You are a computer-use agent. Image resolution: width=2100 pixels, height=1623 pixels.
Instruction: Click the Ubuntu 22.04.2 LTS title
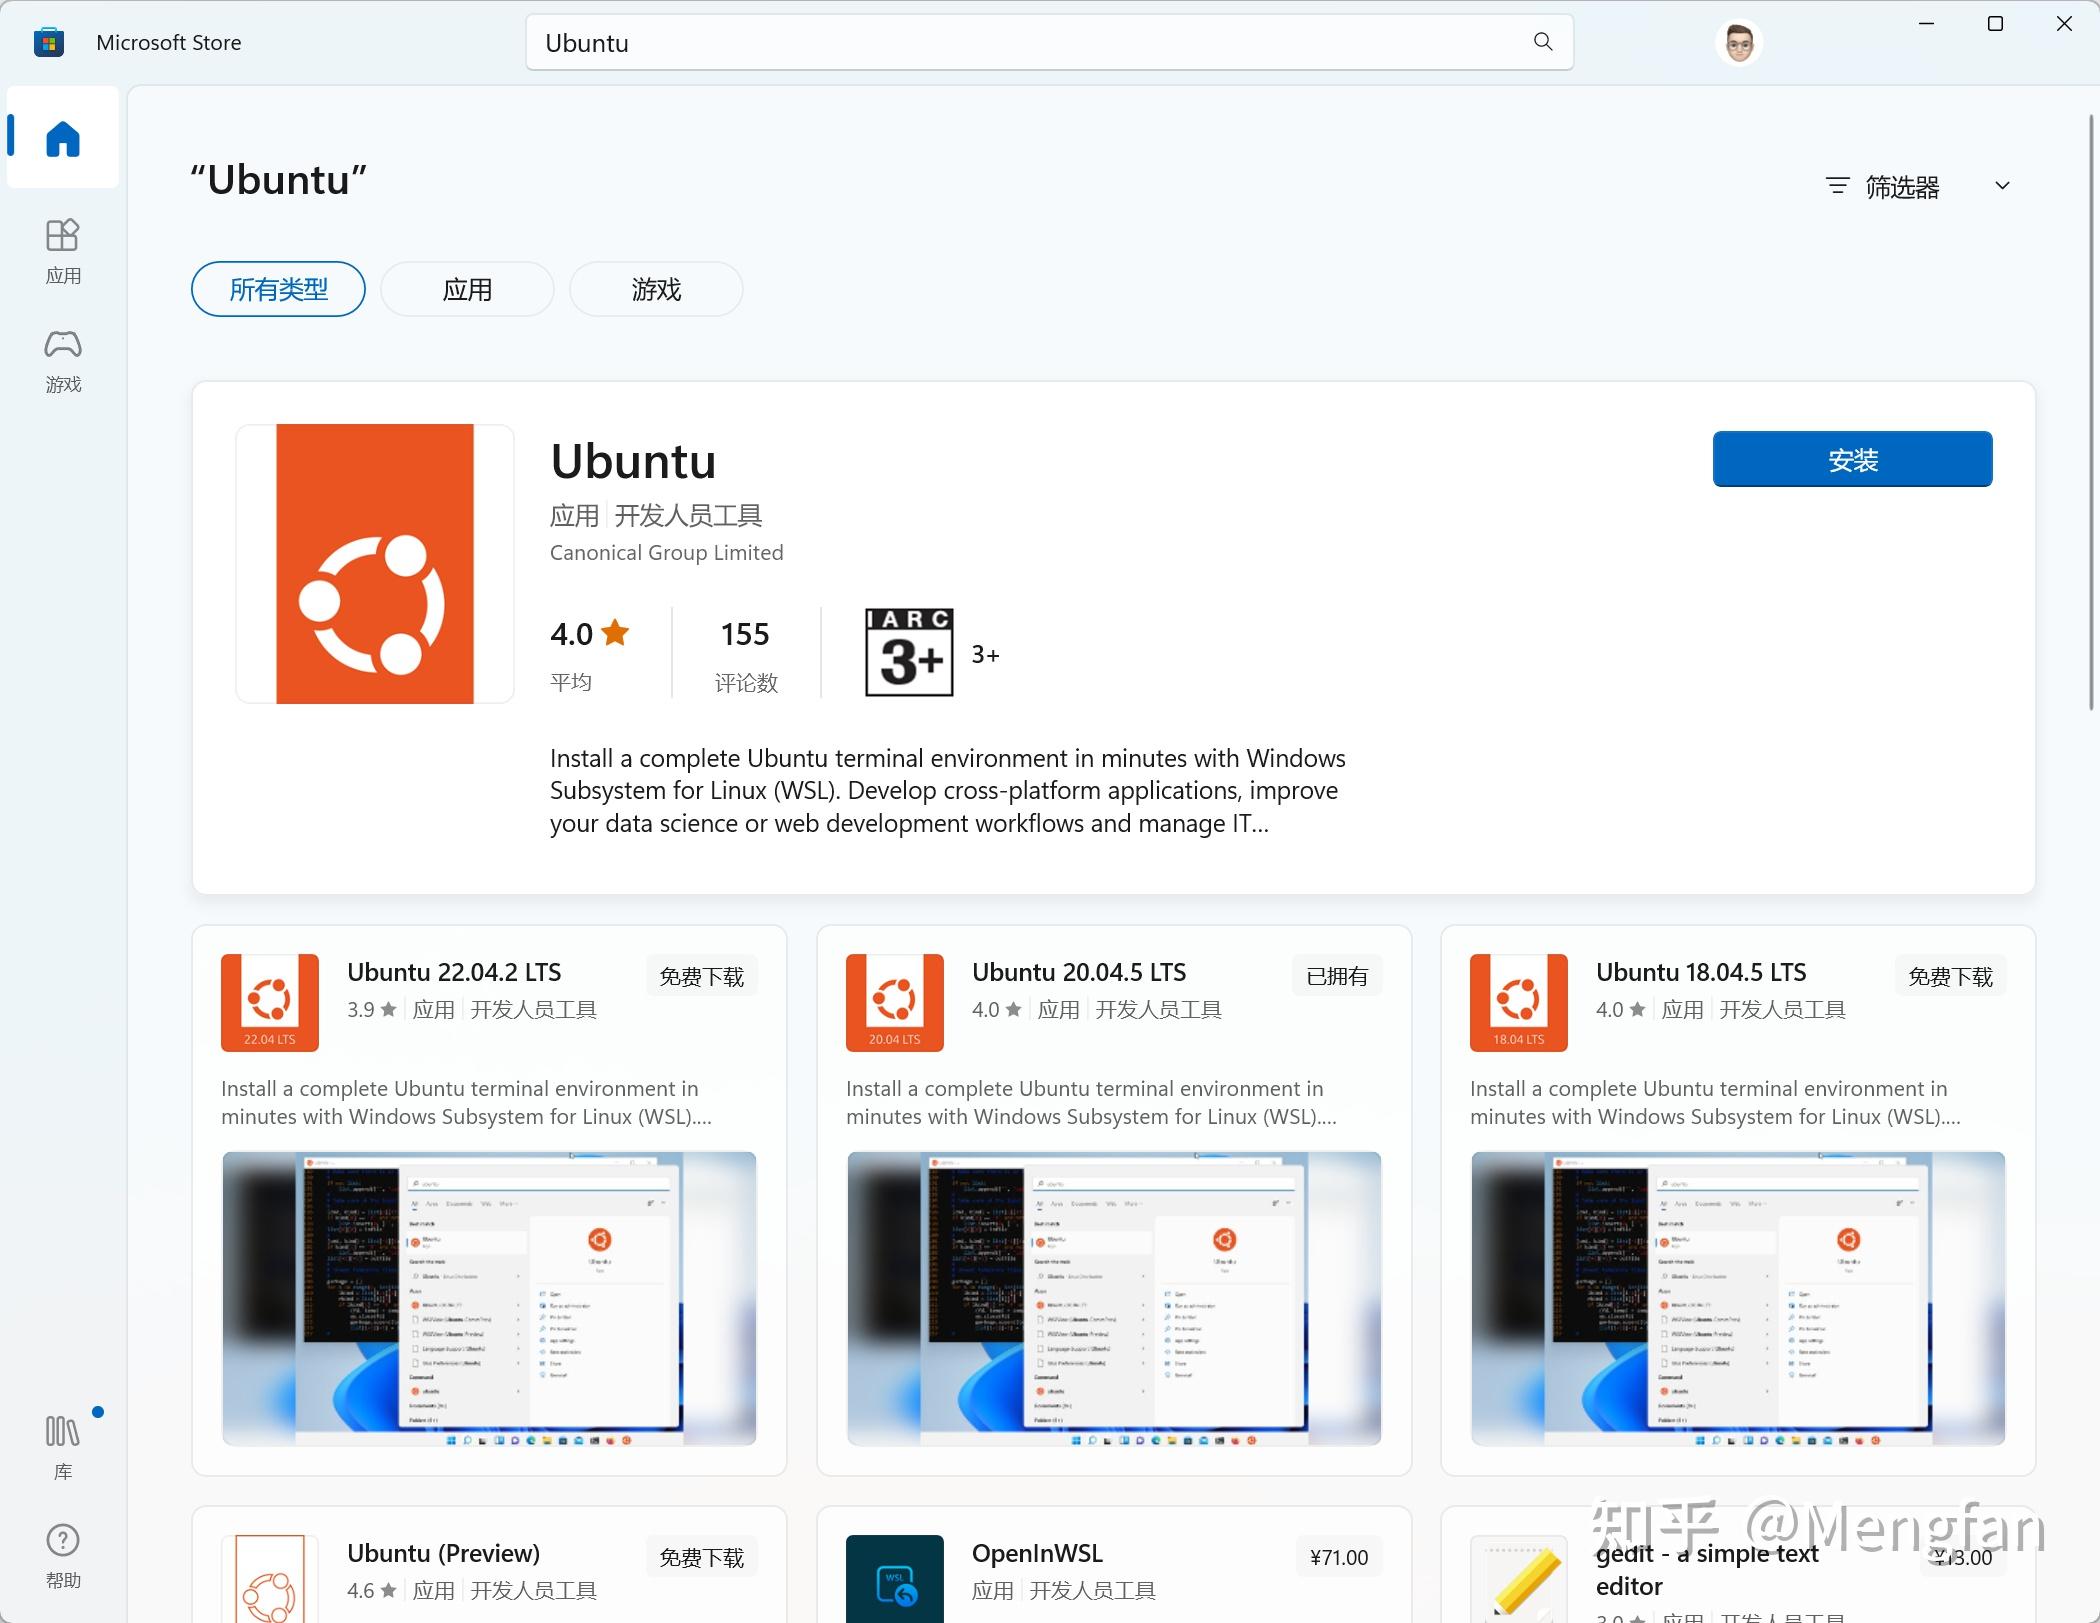point(454,972)
